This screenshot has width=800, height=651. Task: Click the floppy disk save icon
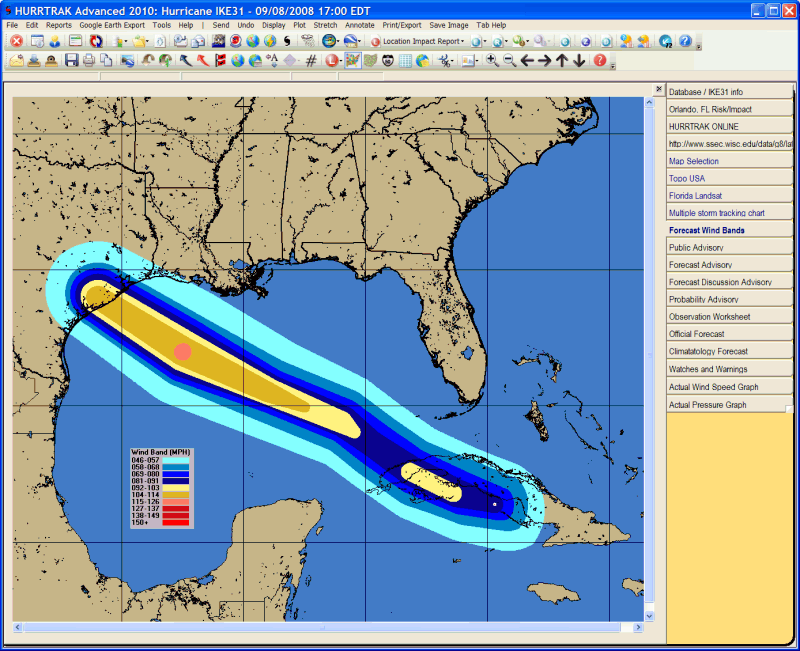click(x=71, y=61)
